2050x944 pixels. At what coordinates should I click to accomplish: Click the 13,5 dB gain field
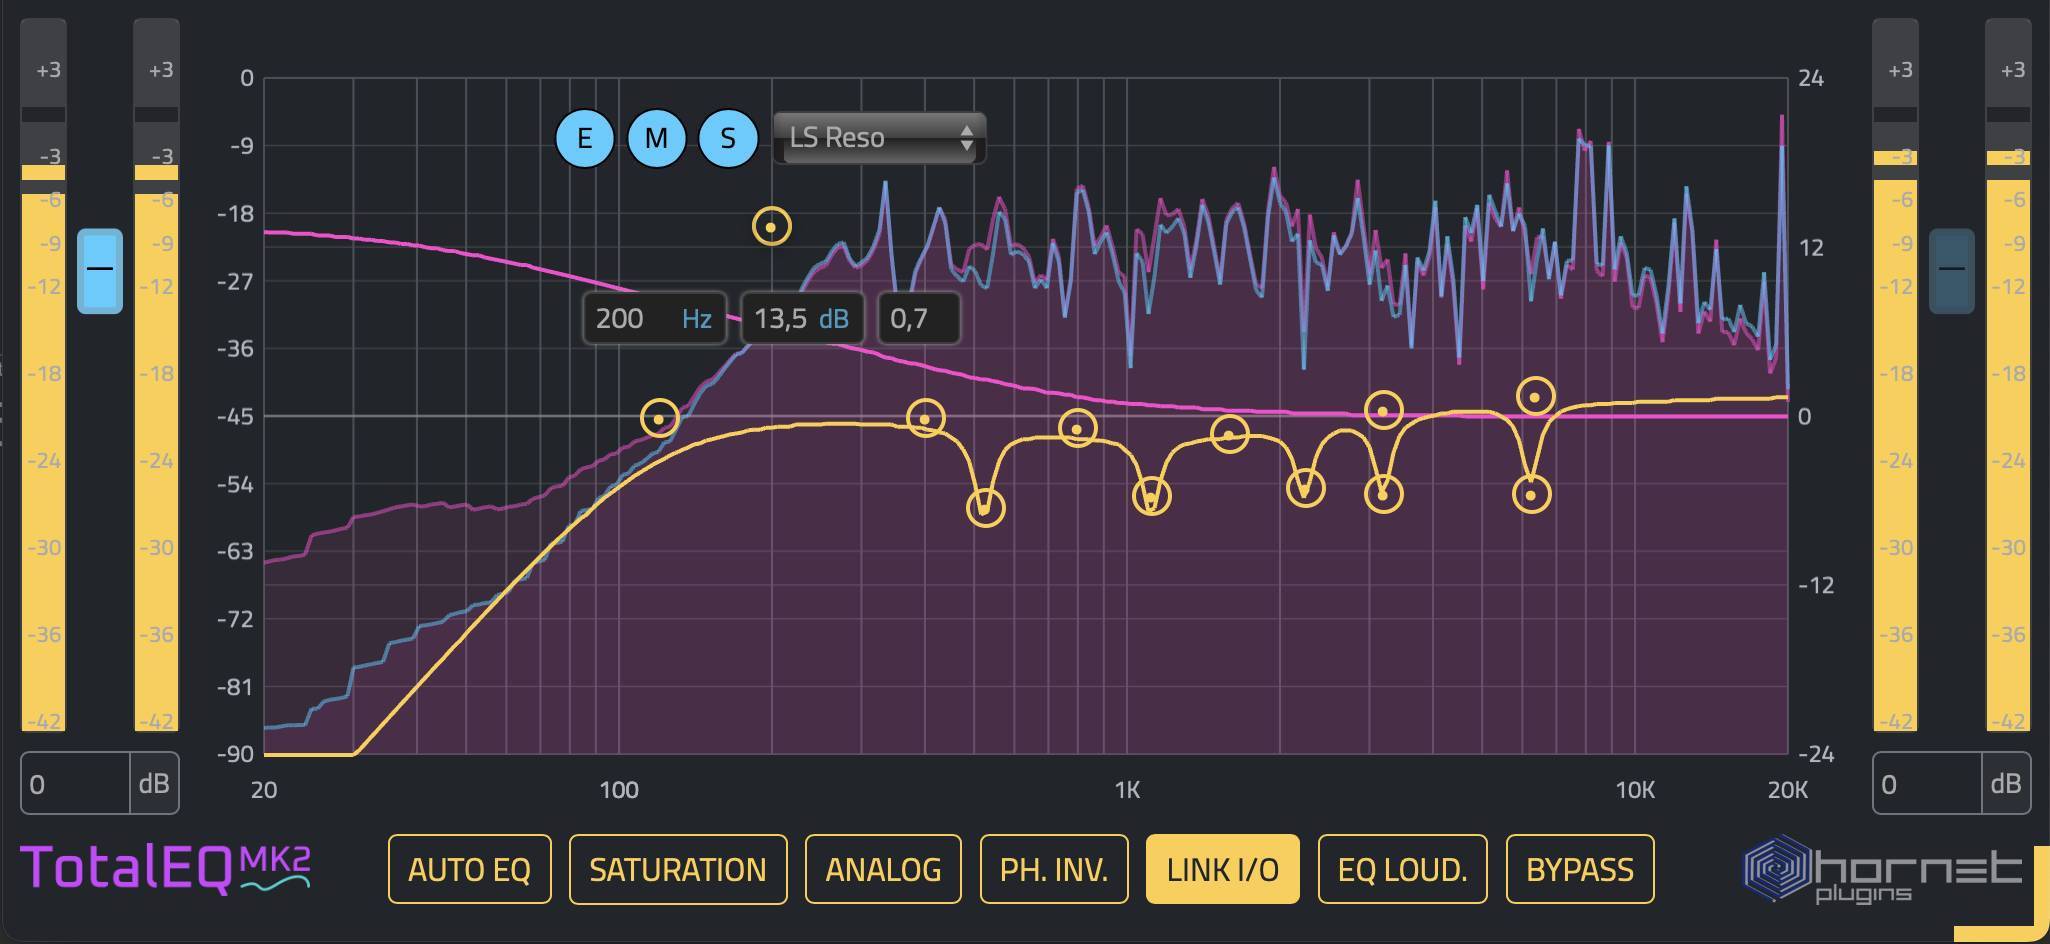coord(800,319)
